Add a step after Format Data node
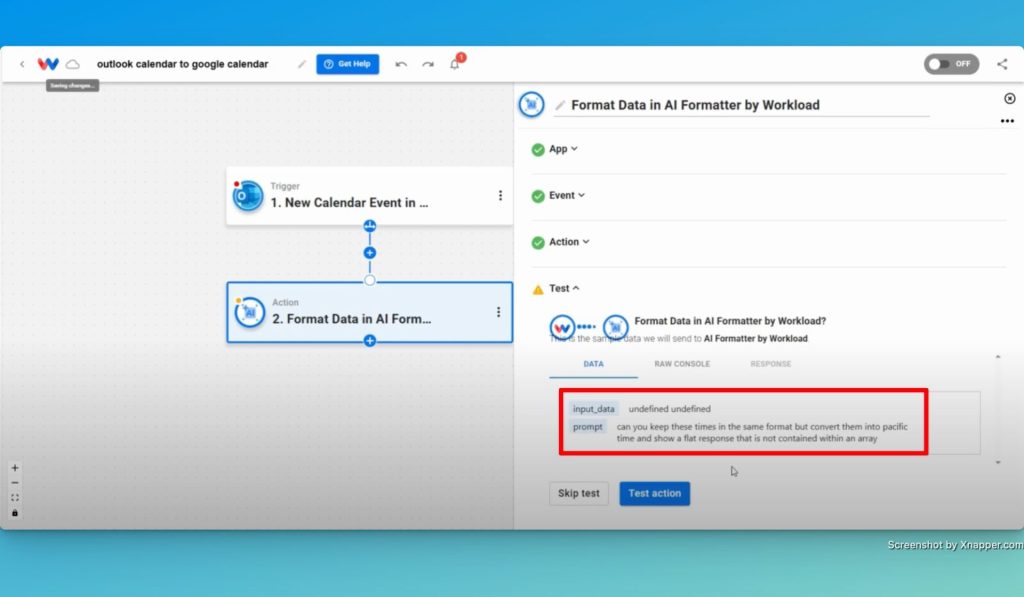 [370, 340]
